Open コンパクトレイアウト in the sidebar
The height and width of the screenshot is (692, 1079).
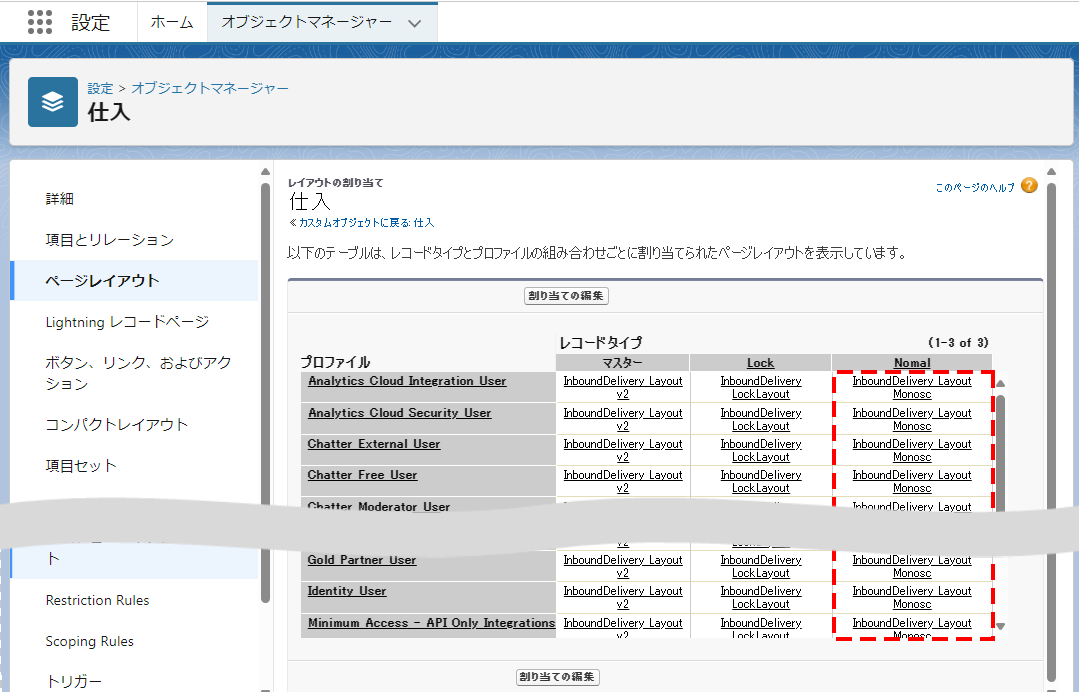(x=116, y=424)
